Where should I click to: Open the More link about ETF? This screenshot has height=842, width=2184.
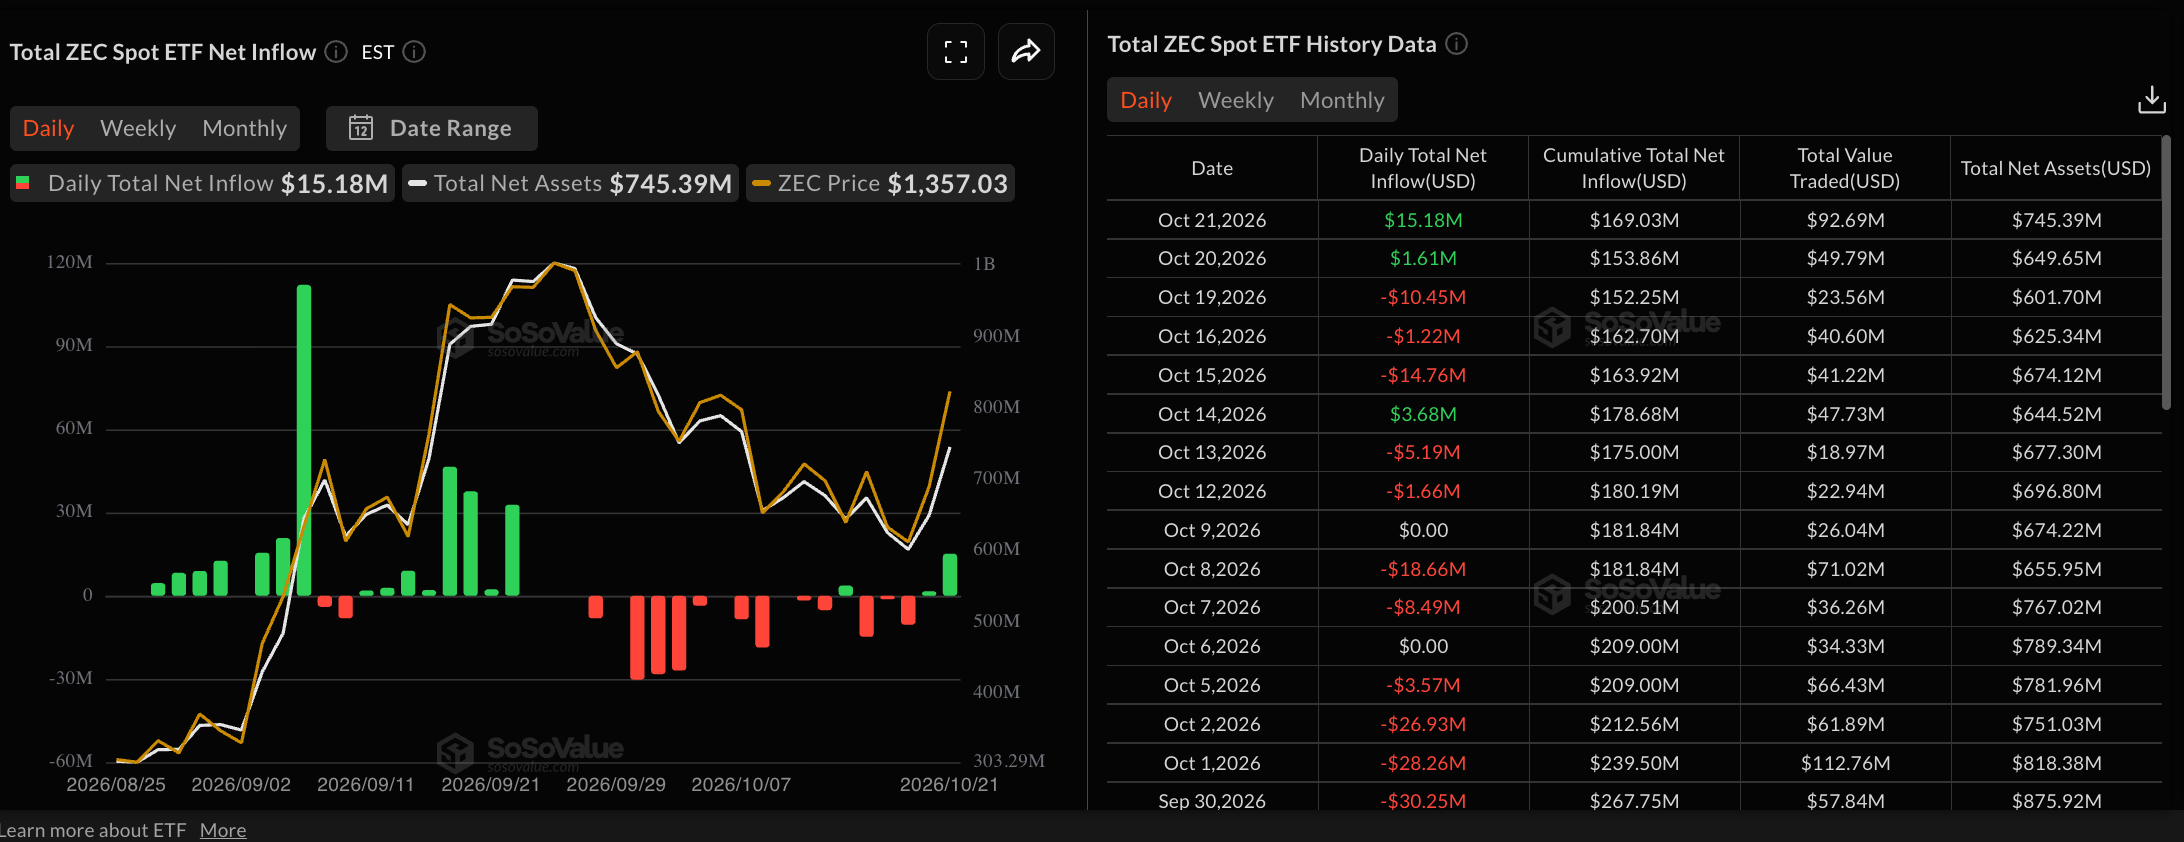223,830
